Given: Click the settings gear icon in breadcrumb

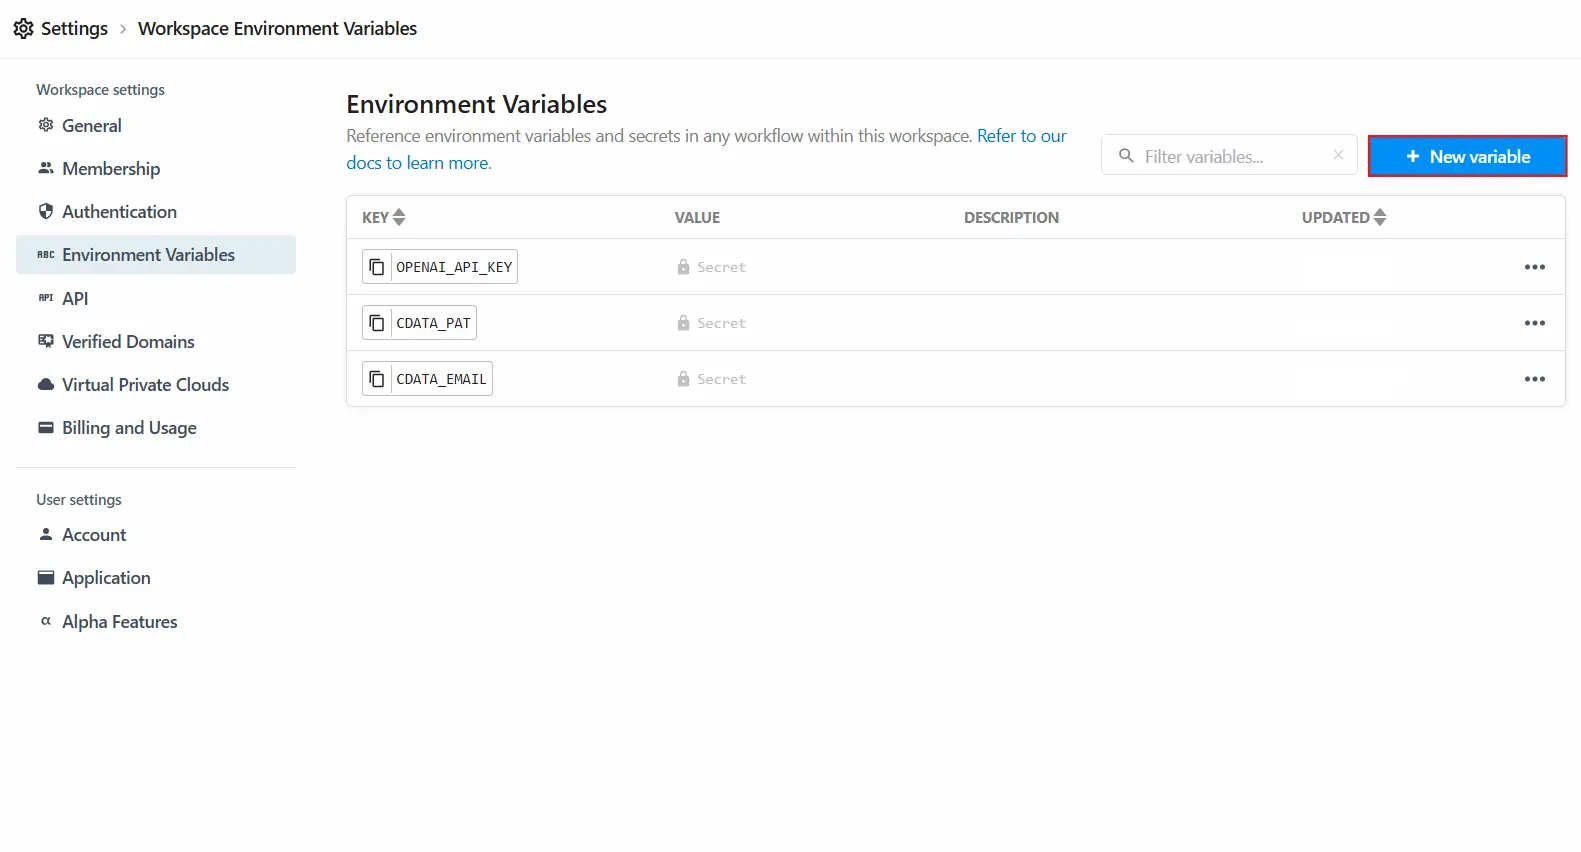Looking at the screenshot, I should [x=24, y=29].
